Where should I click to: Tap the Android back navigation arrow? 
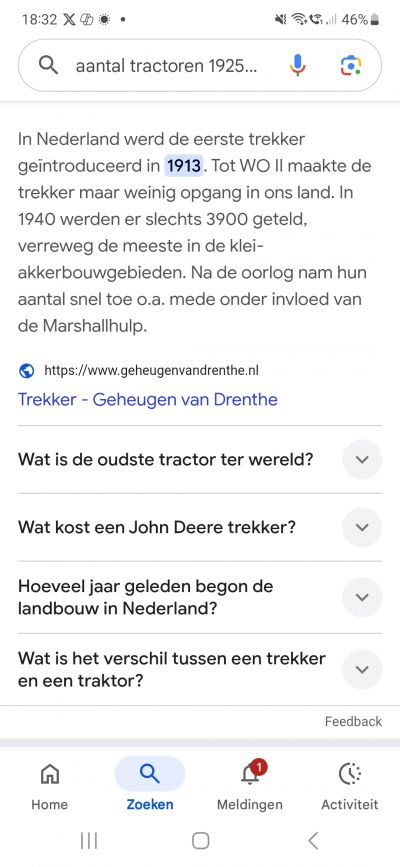coord(313,841)
